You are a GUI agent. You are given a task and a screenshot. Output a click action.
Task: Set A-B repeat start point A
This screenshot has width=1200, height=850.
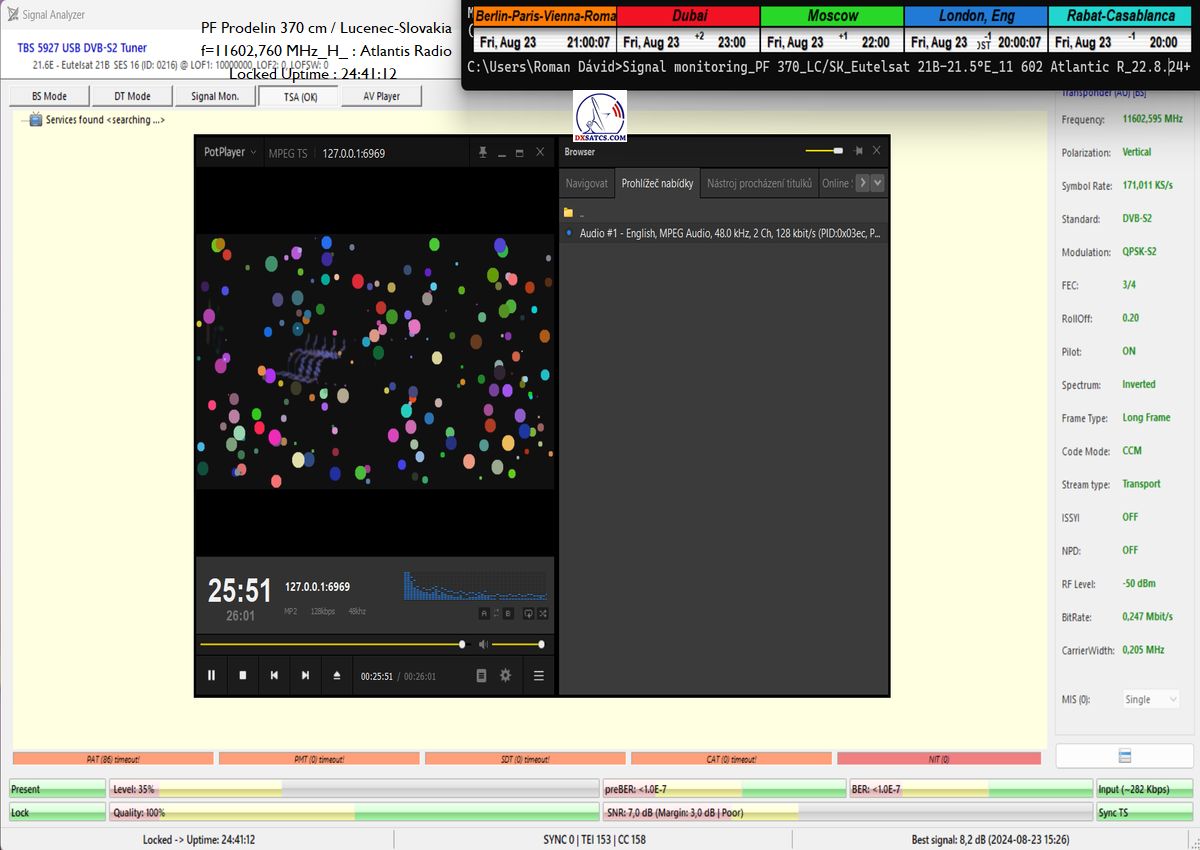tap(484, 613)
